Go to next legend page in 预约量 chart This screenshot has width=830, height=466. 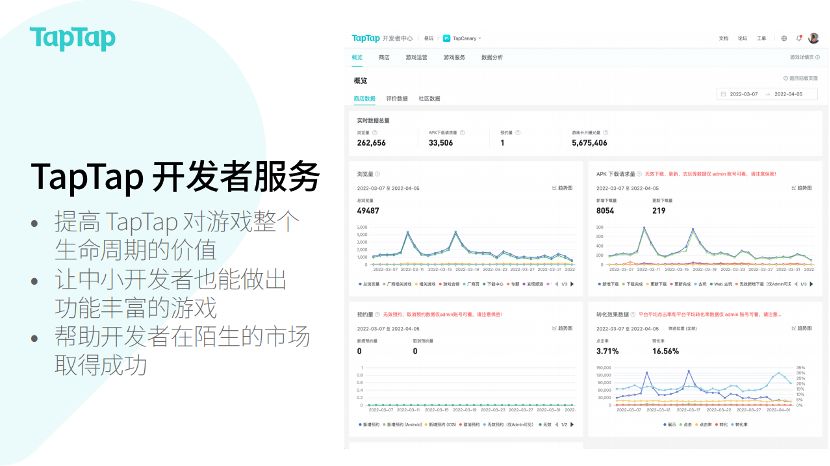[x=572, y=425]
